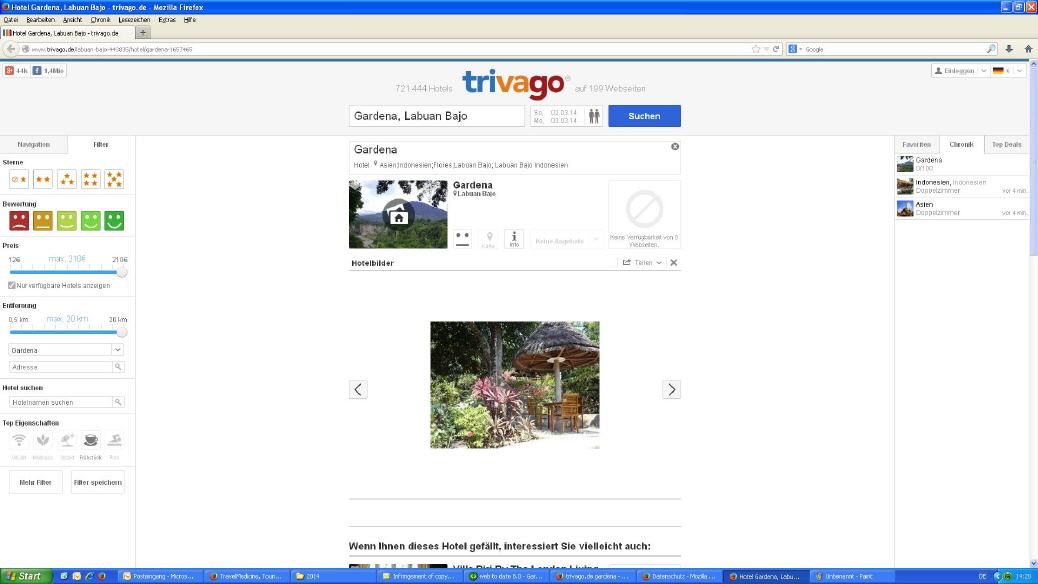Show the previous hotel image
This screenshot has height=584, width=1038.
[x=358, y=389]
